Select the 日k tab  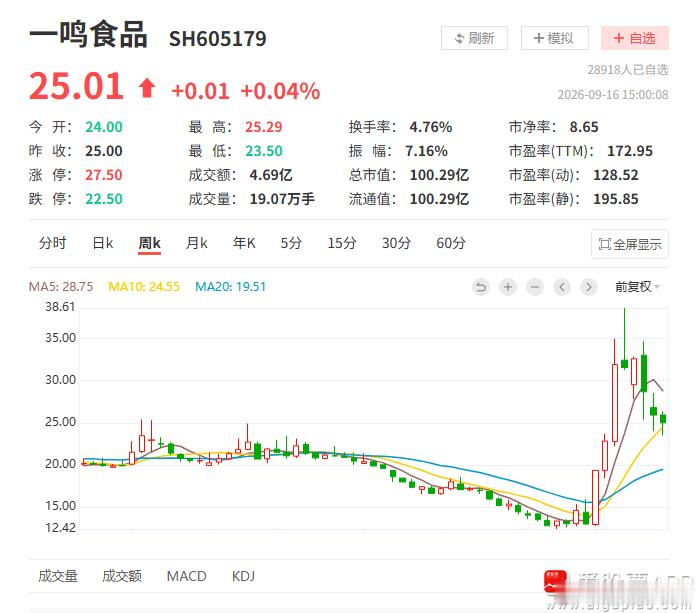point(103,243)
